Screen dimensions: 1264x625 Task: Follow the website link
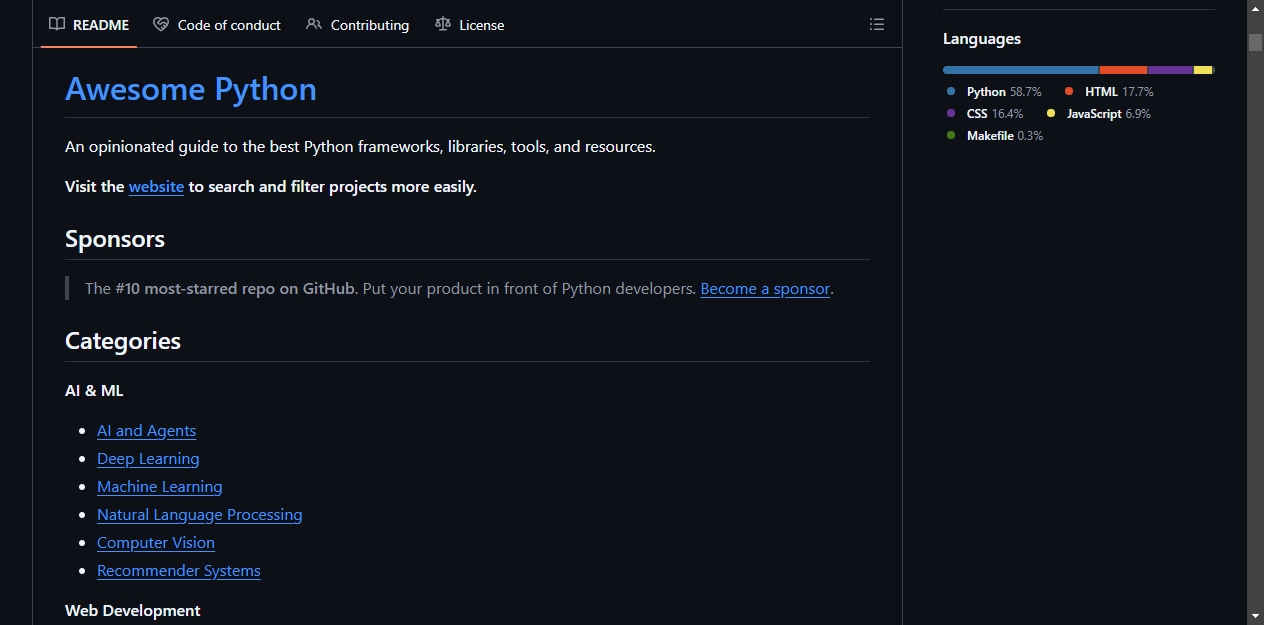coord(156,187)
